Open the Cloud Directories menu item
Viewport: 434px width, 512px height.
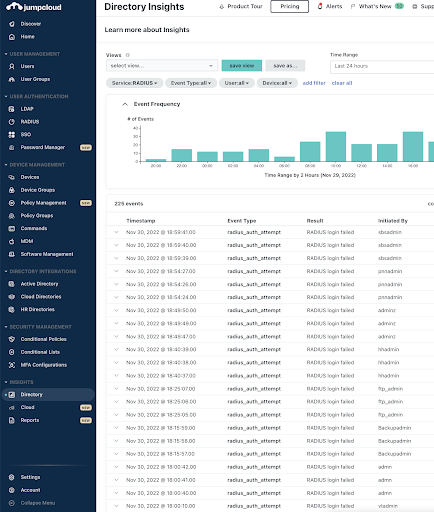coord(41,297)
